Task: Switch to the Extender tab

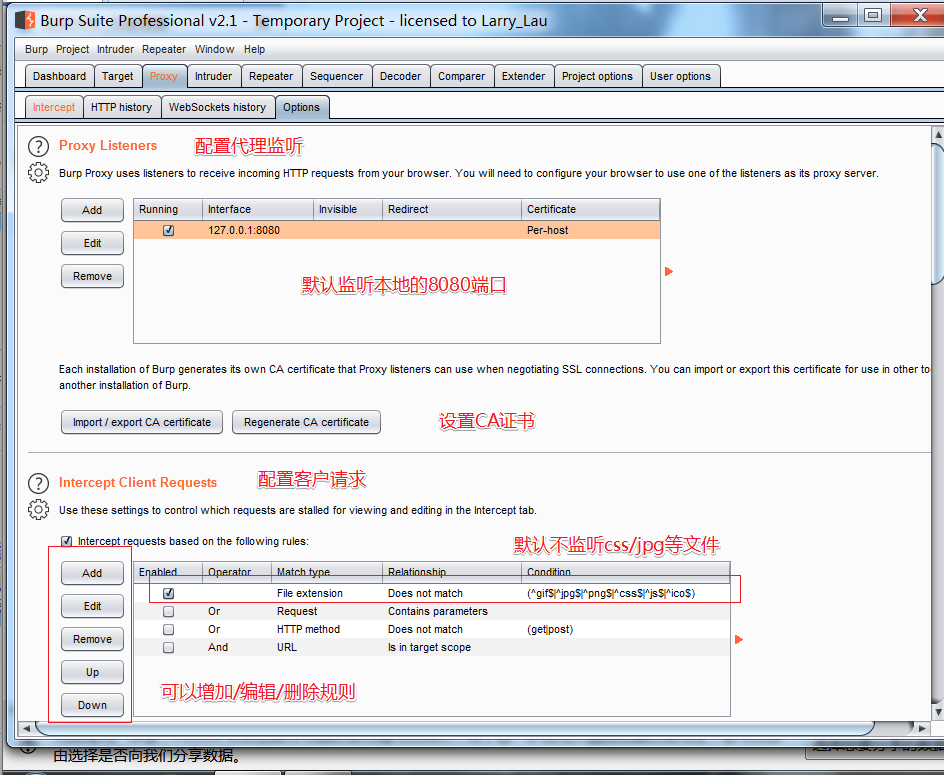Action: point(523,76)
